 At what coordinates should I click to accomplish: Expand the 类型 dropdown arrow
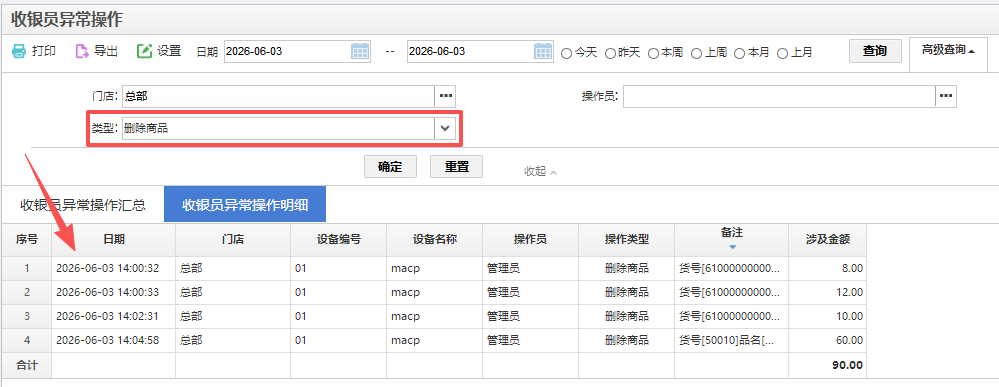[445, 128]
